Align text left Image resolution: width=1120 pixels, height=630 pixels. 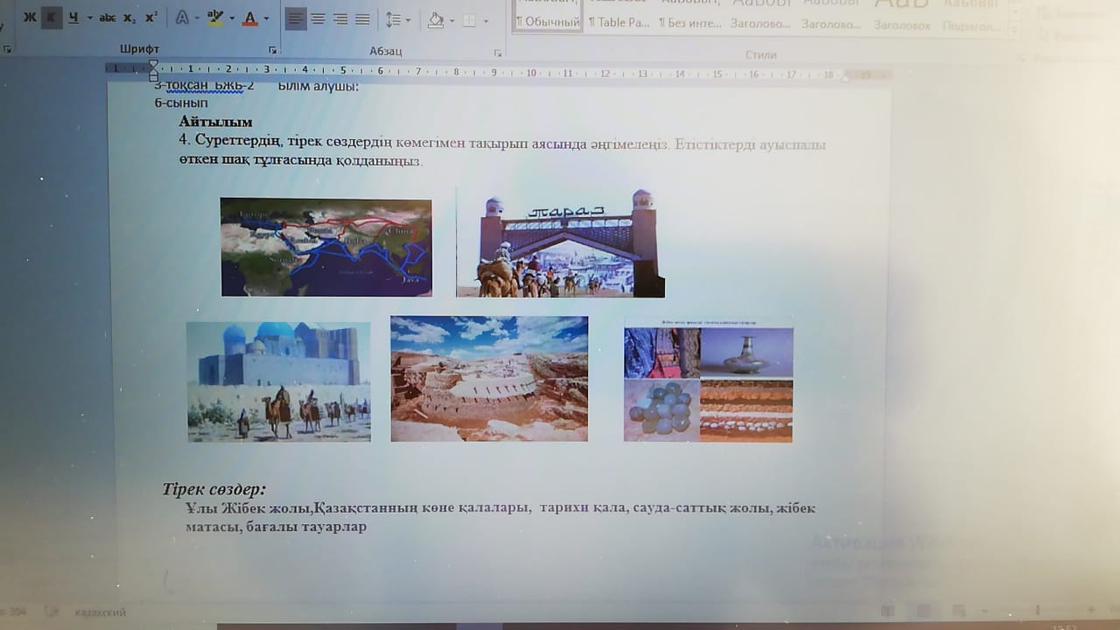click(x=295, y=19)
